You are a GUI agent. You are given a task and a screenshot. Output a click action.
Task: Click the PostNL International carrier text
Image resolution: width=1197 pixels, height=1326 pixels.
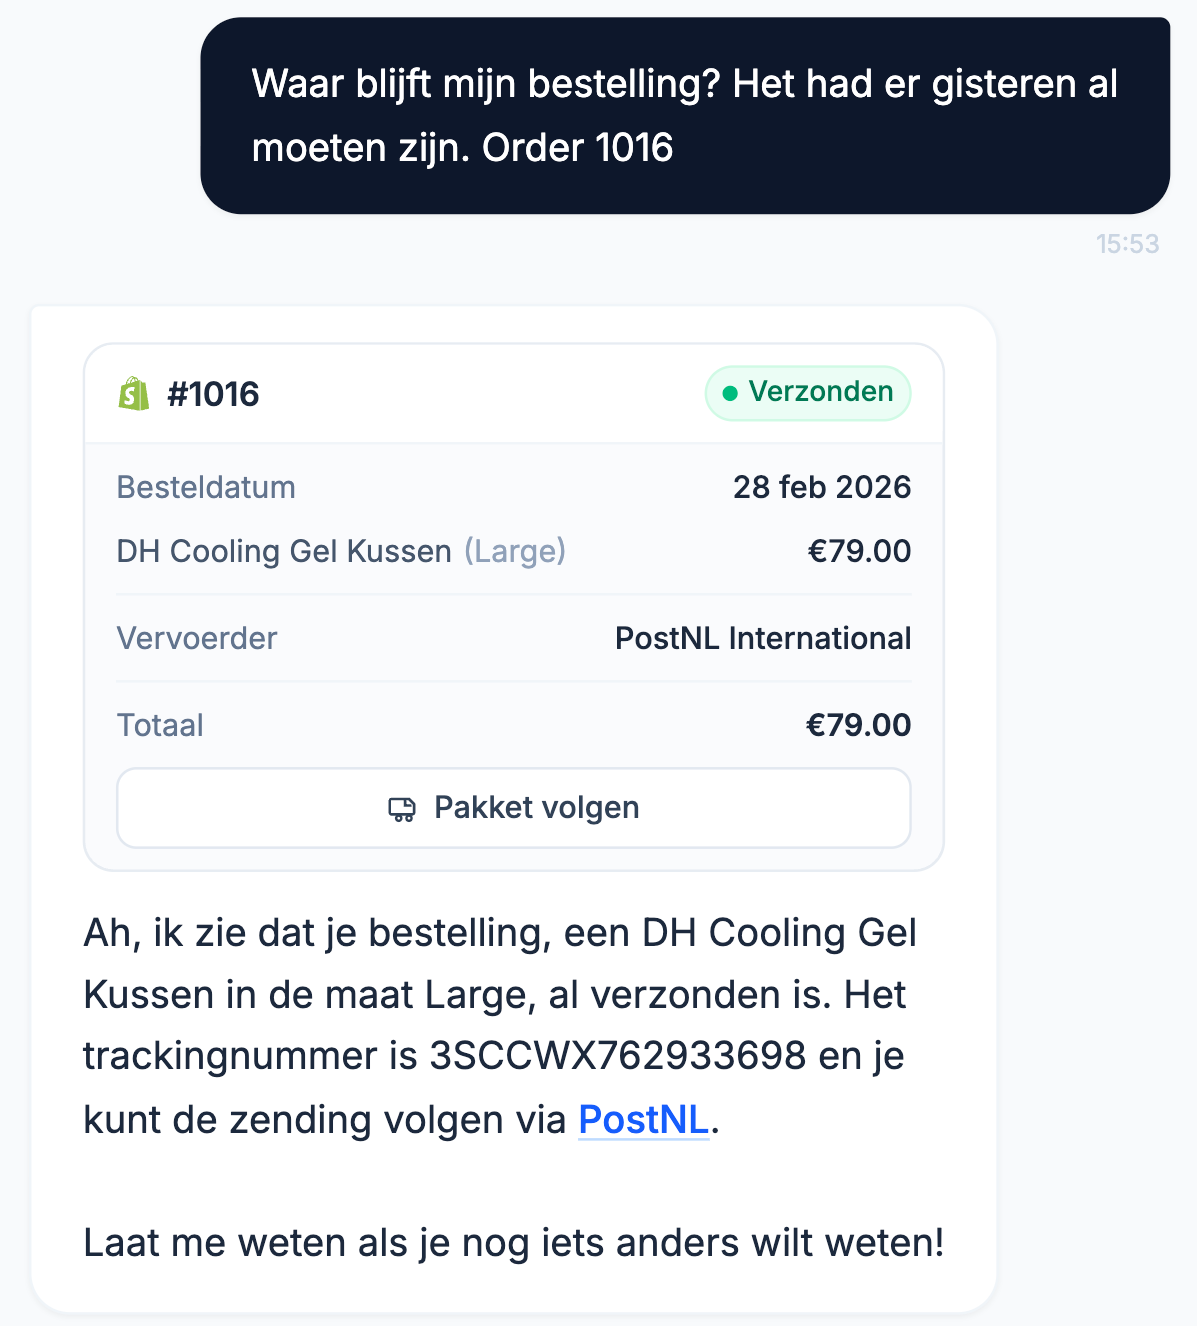pyautogui.click(x=763, y=639)
